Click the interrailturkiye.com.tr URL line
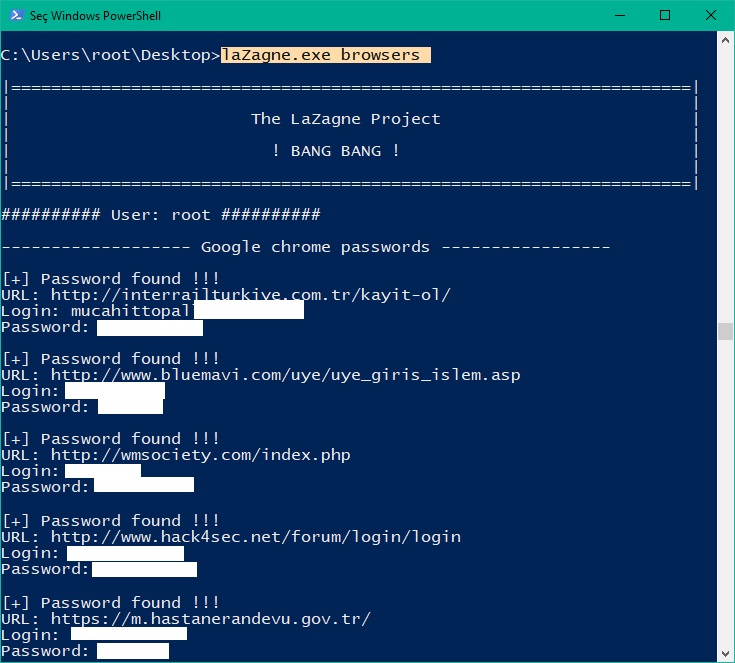The image size is (735, 663). click(226, 295)
